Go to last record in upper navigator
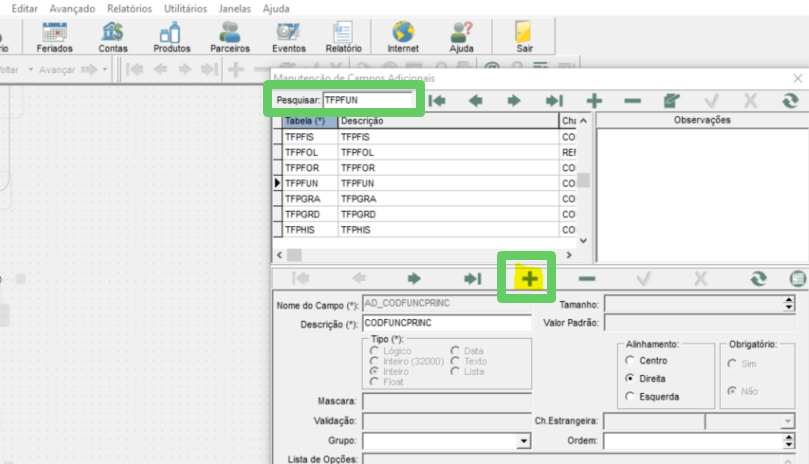The height and width of the screenshot is (464, 809). coord(554,100)
